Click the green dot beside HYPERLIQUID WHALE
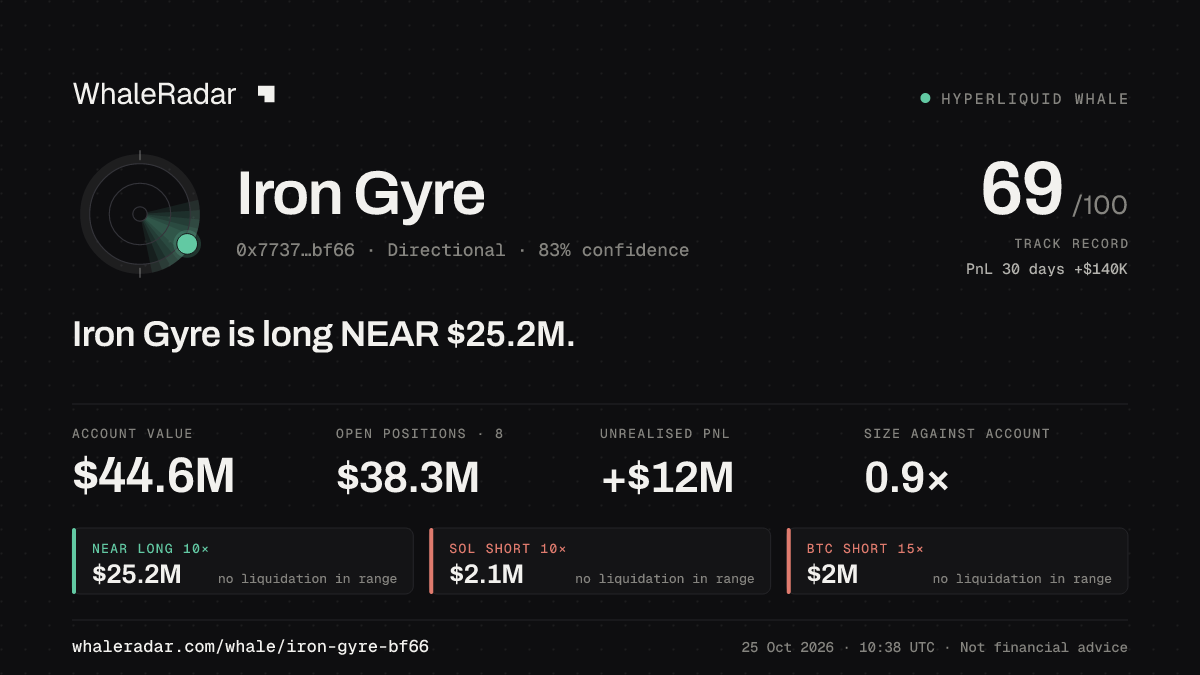The image size is (1200, 675). tap(925, 98)
